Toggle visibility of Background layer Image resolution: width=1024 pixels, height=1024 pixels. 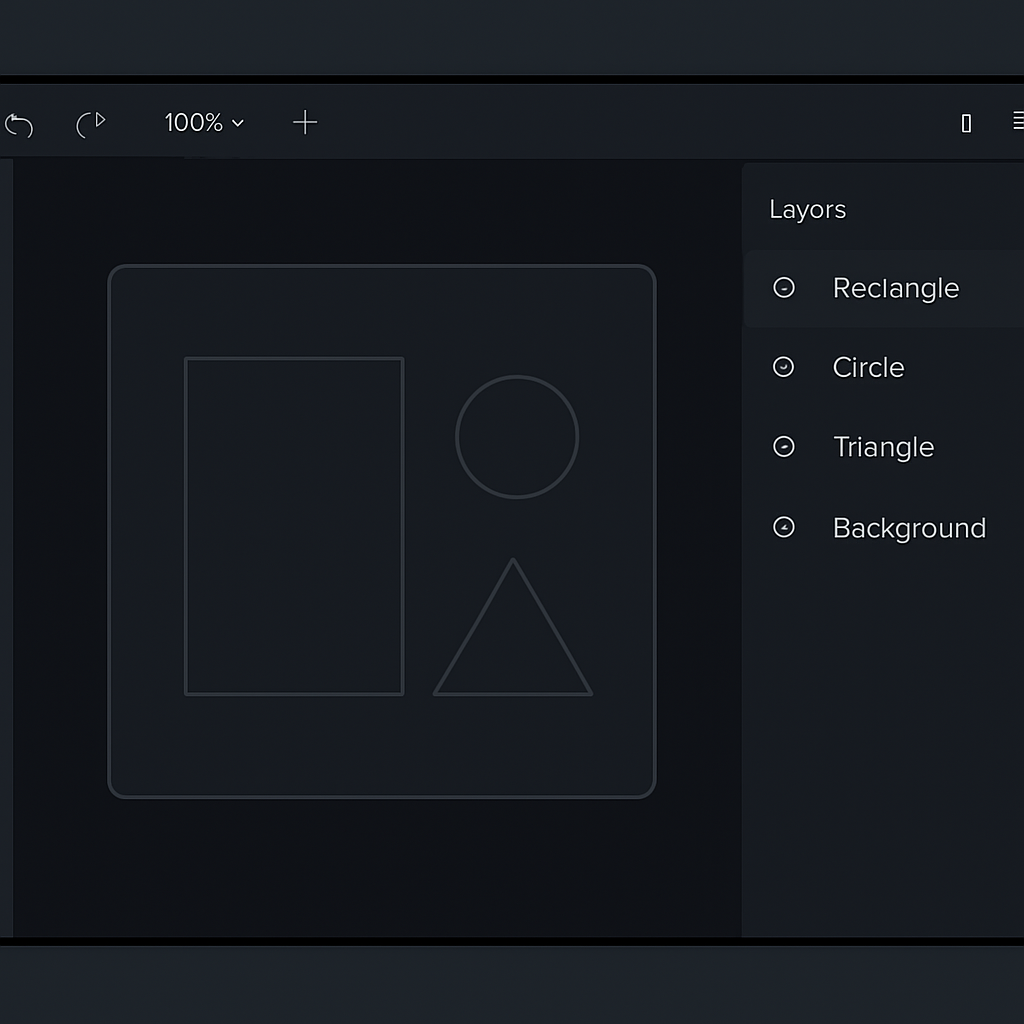point(784,527)
